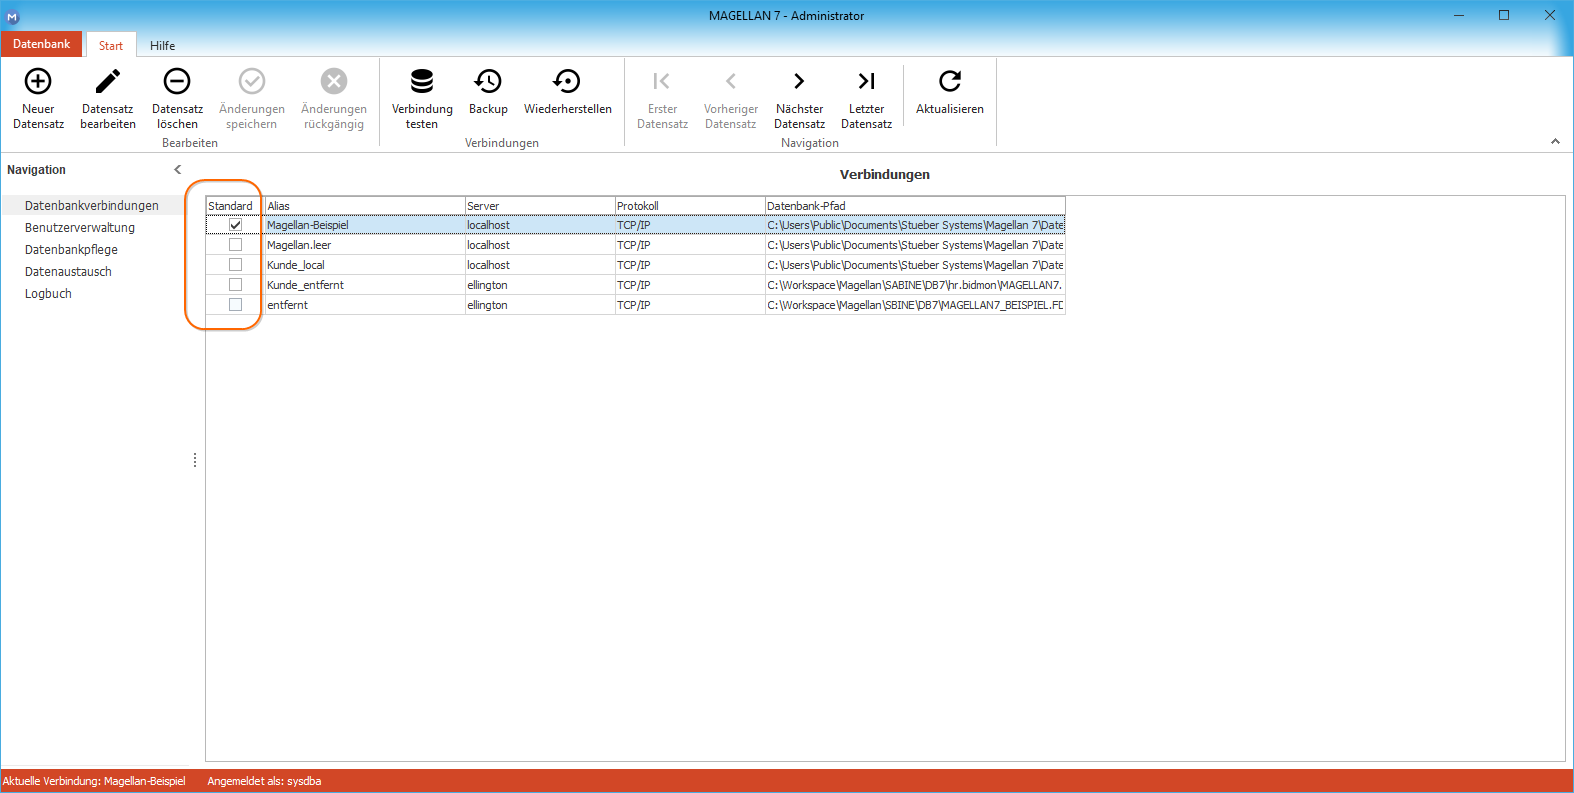Switch to the Hilfe tab
The height and width of the screenshot is (793, 1574).
[x=163, y=45]
